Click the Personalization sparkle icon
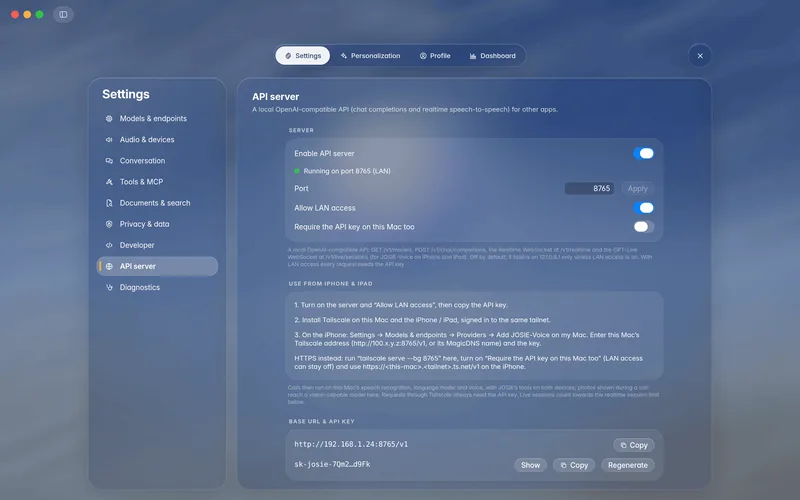The height and width of the screenshot is (500, 800). click(x=343, y=56)
